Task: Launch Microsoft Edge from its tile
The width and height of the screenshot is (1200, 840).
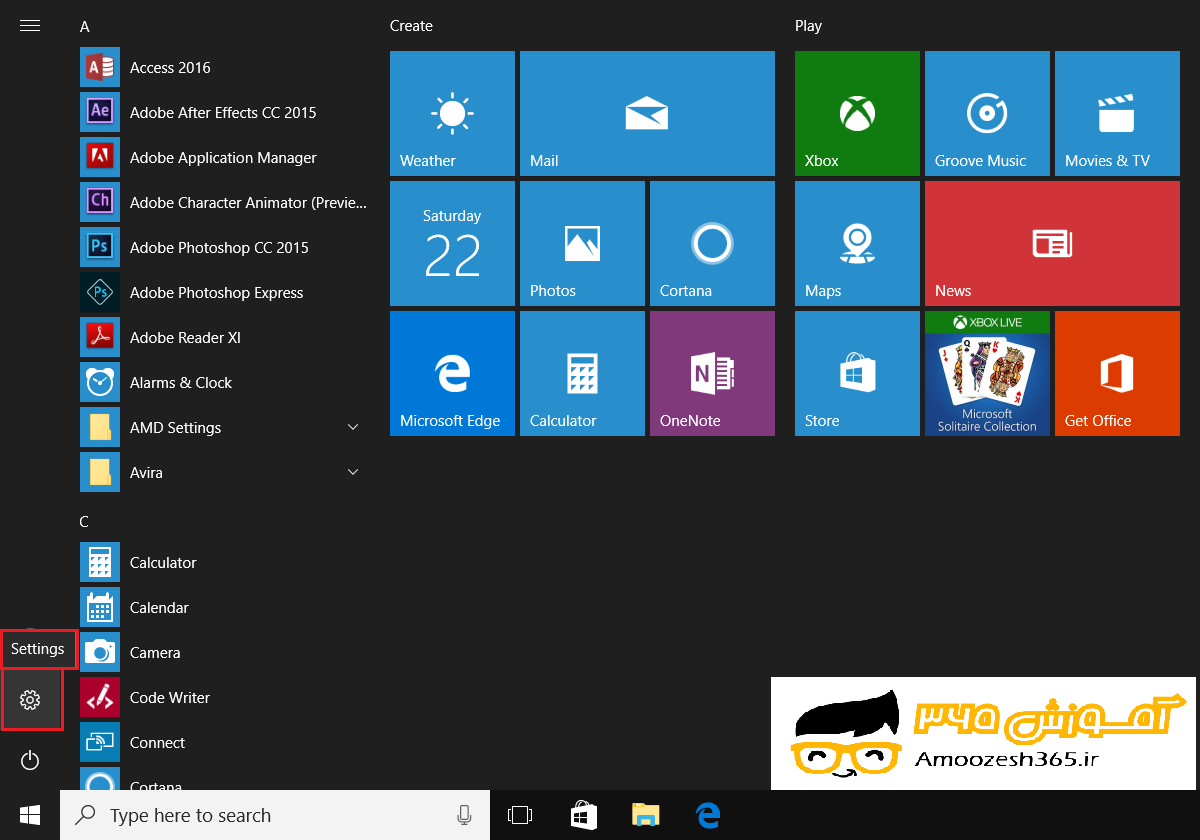Action: tap(452, 373)
